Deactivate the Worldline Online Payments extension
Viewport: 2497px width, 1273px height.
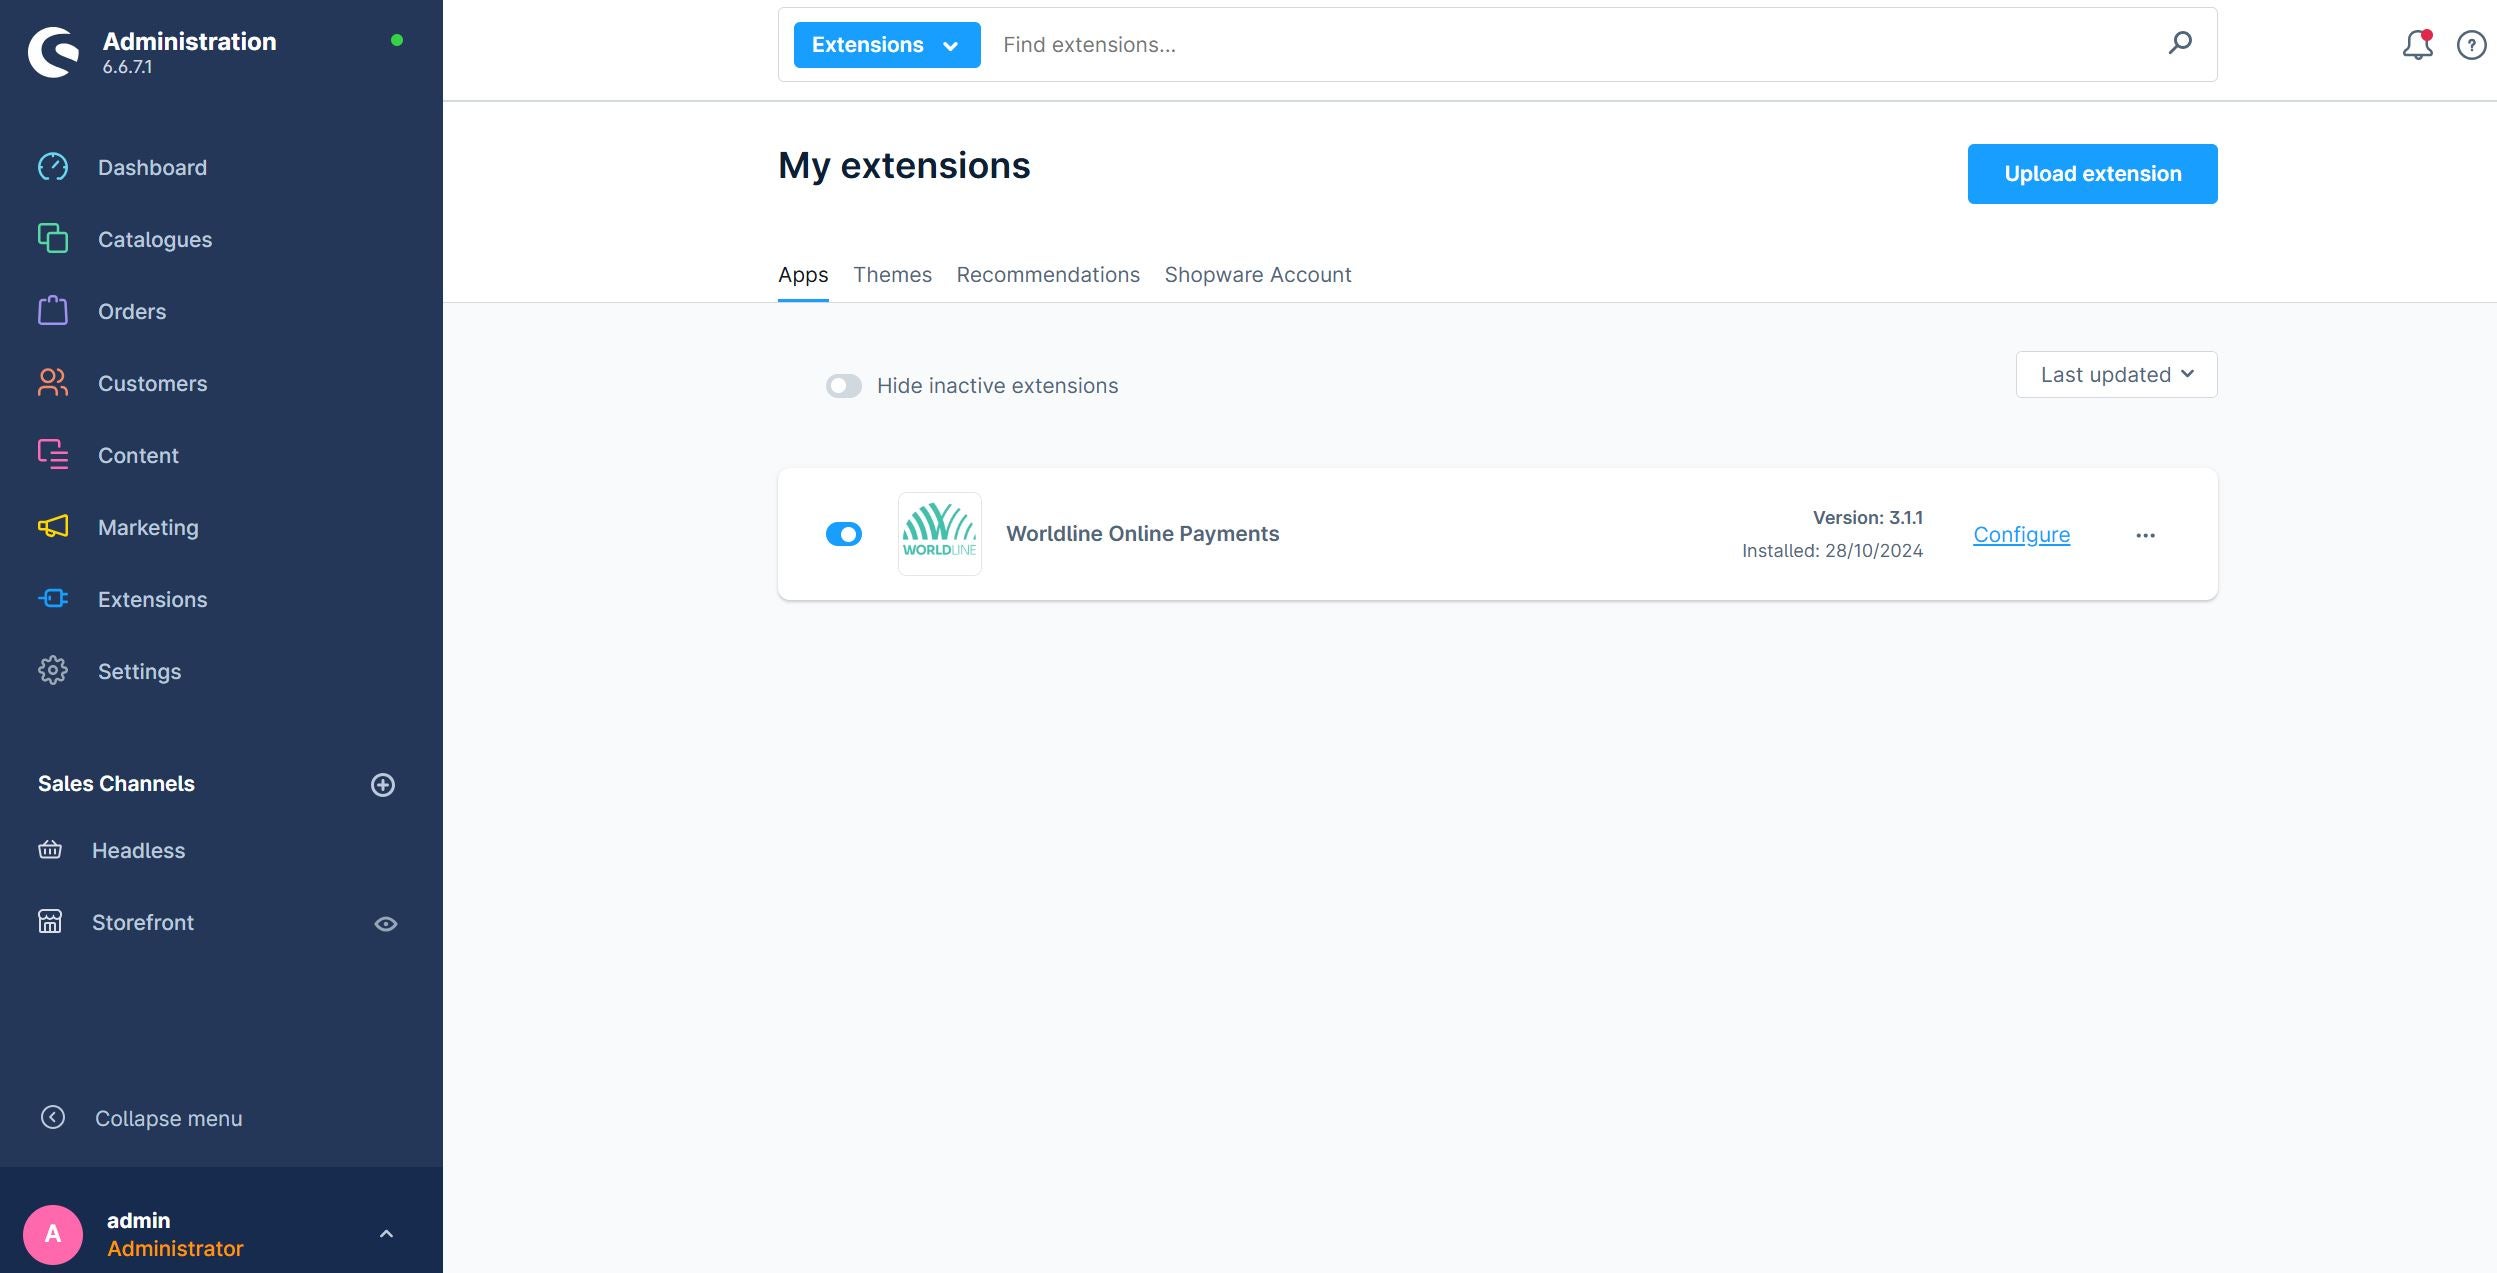843,534
